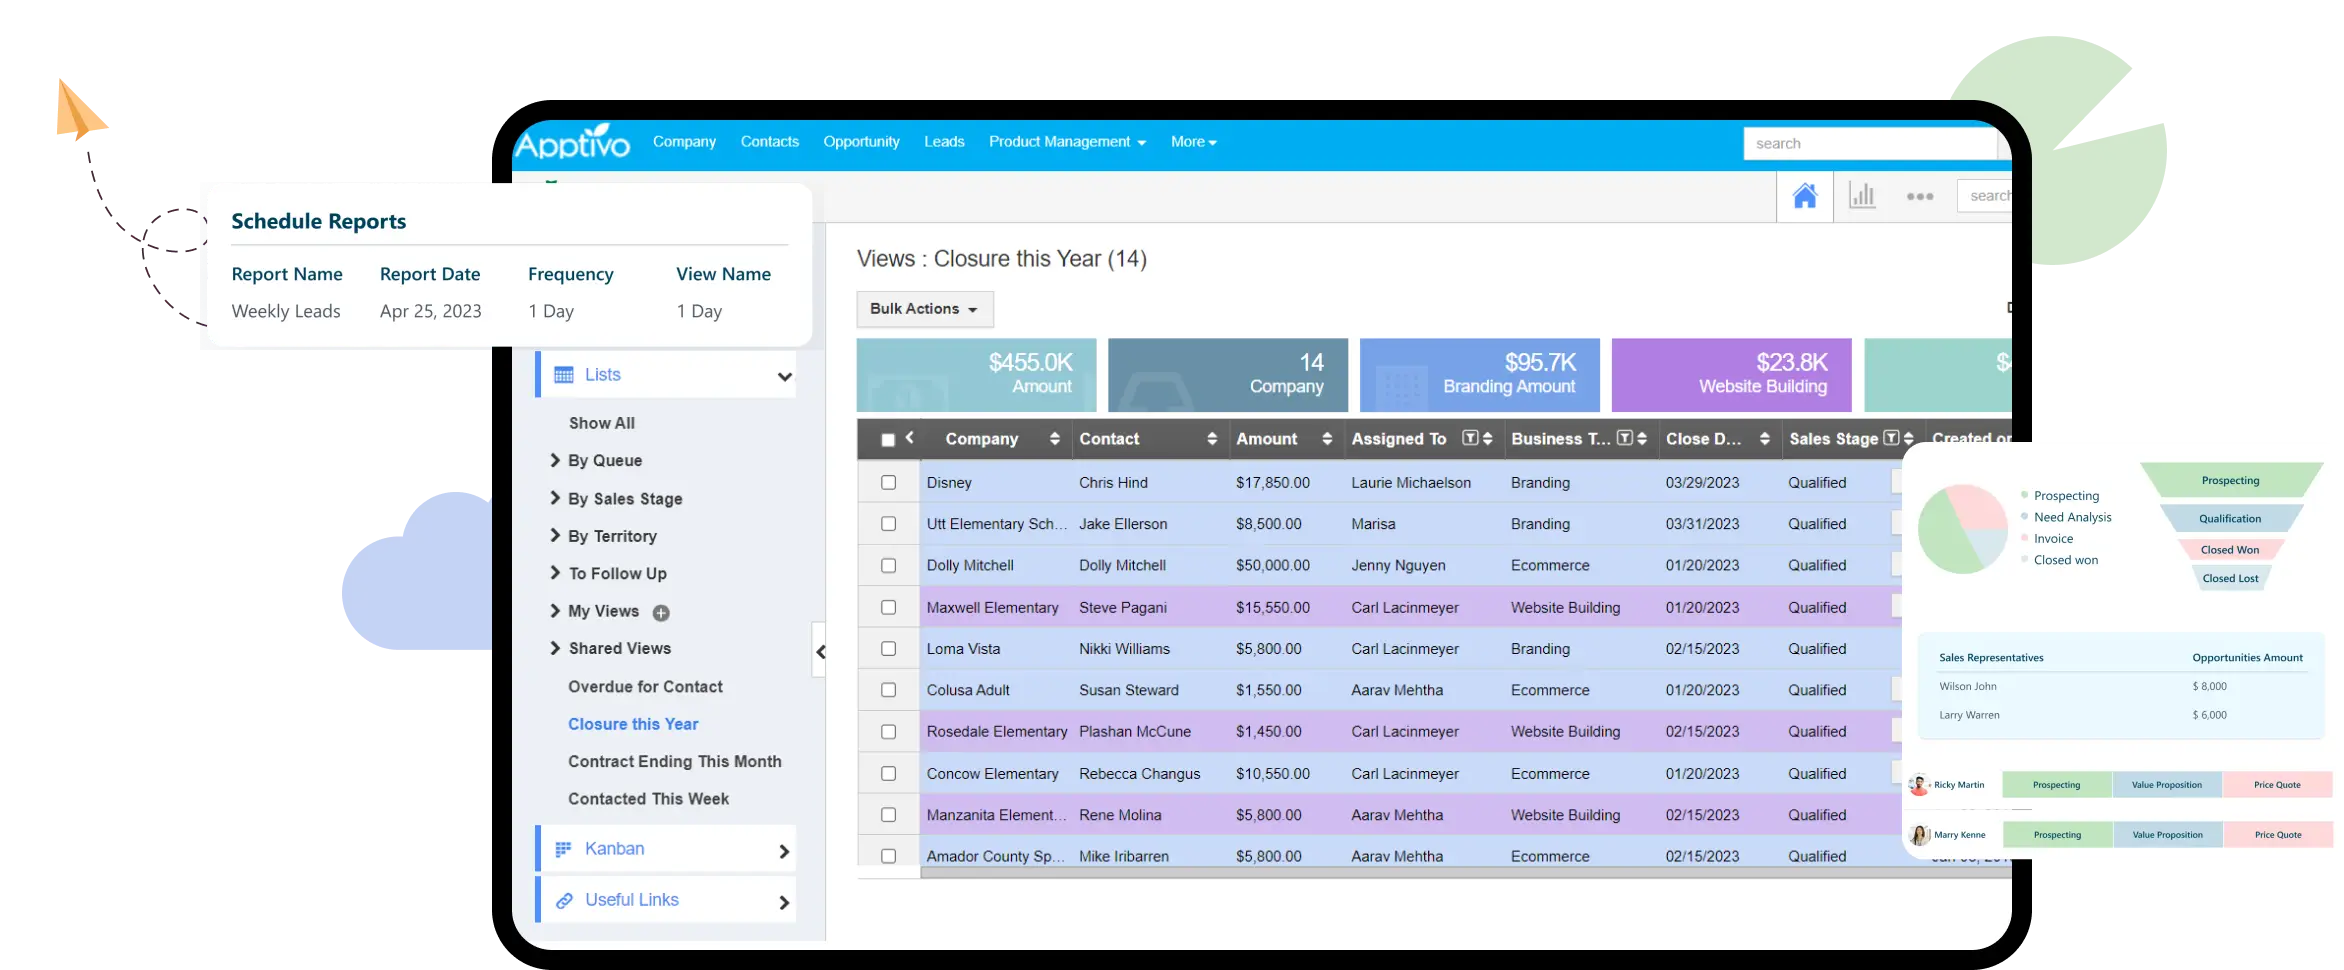Click the Home icon in the toolbar

[1804, 196]
